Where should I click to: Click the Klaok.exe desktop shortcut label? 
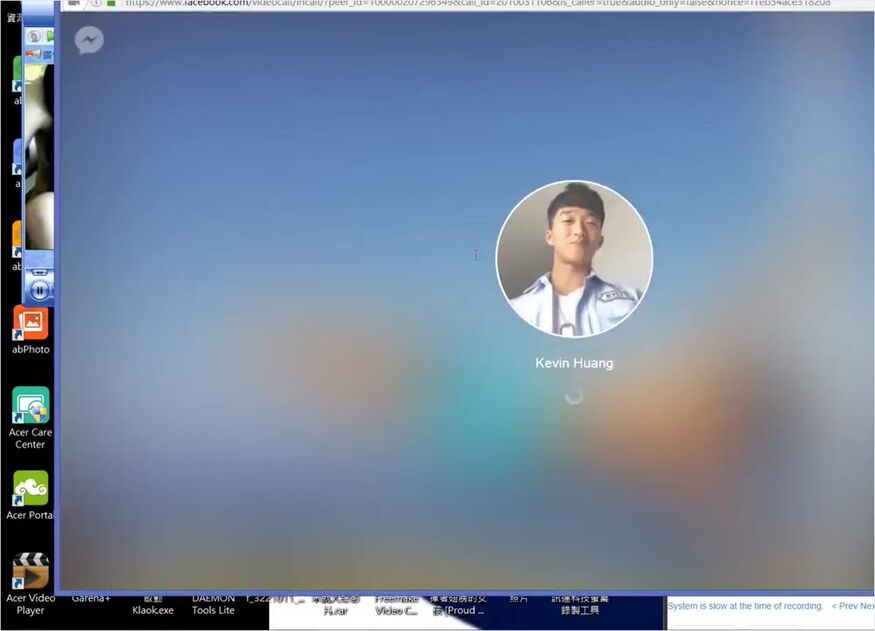153,605
